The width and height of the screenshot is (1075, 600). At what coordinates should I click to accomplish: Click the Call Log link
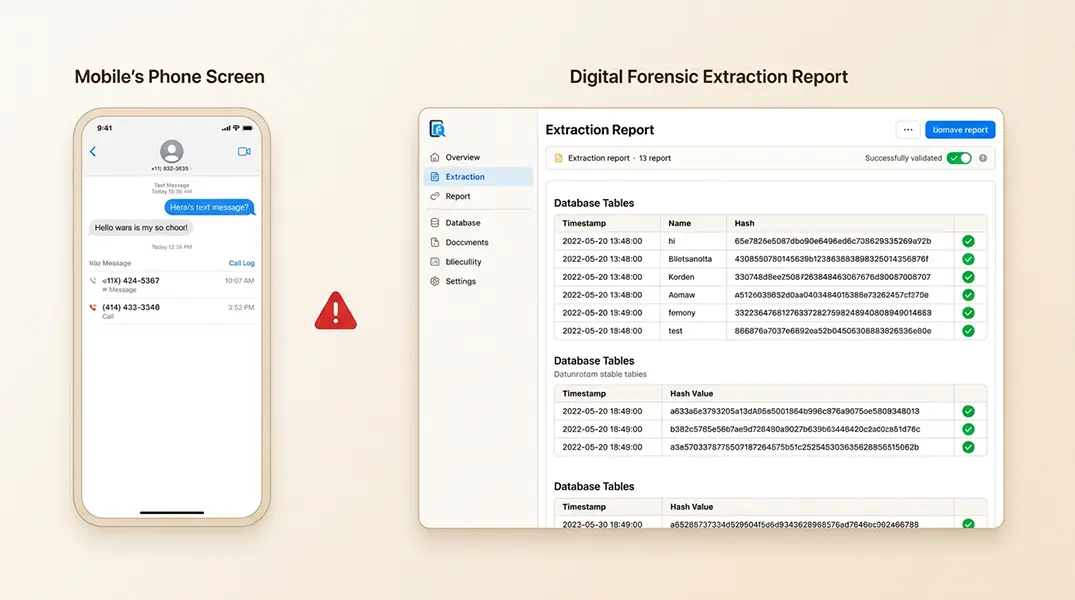241,263
